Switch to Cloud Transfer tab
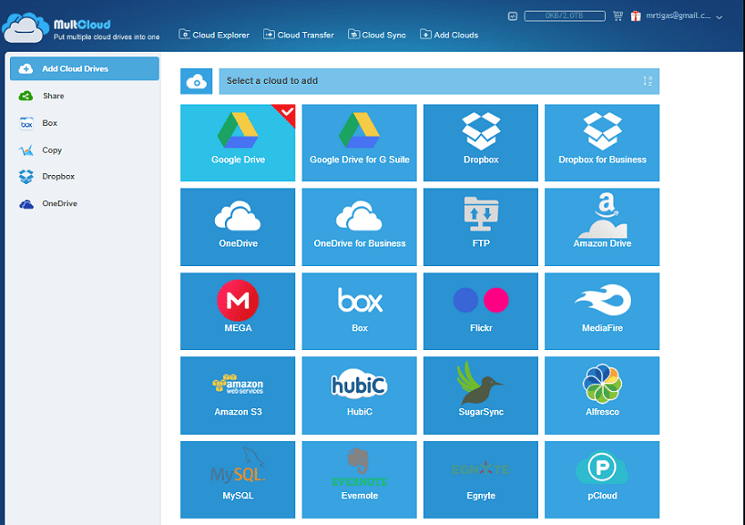 coord(298,35)
